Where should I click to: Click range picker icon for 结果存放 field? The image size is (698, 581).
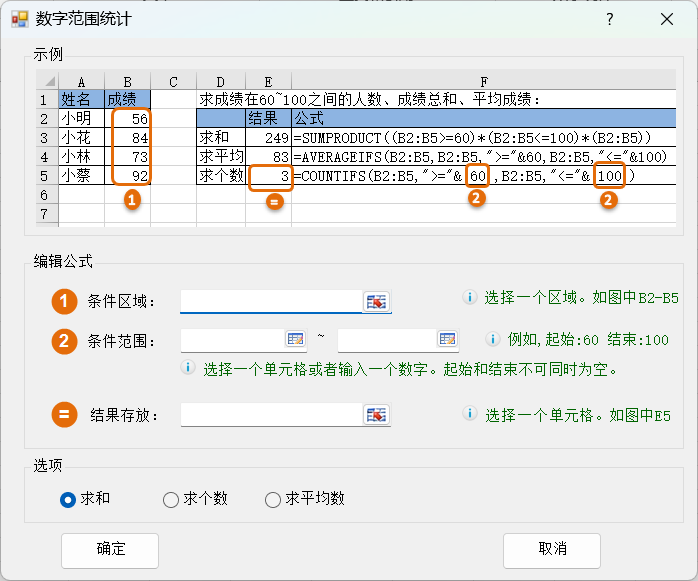point(376,415)
